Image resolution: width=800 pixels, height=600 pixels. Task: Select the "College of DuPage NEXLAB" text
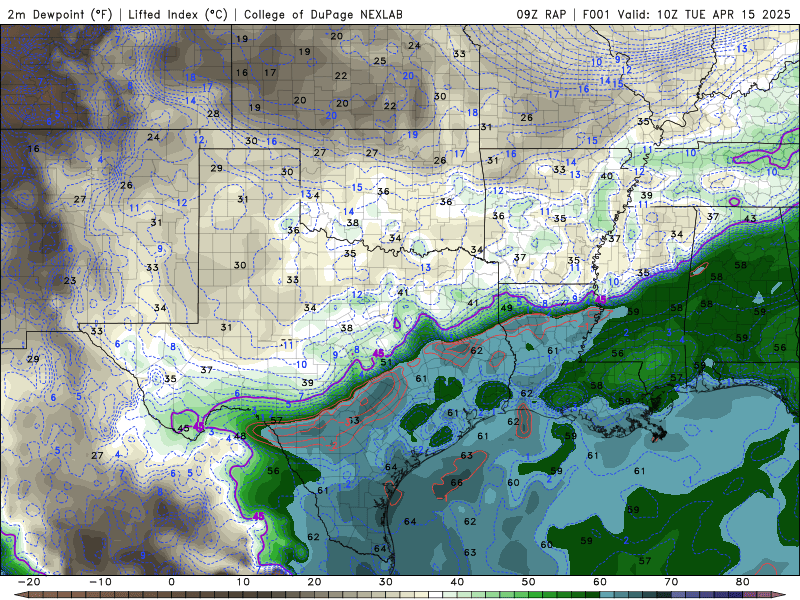coord(323,14)
